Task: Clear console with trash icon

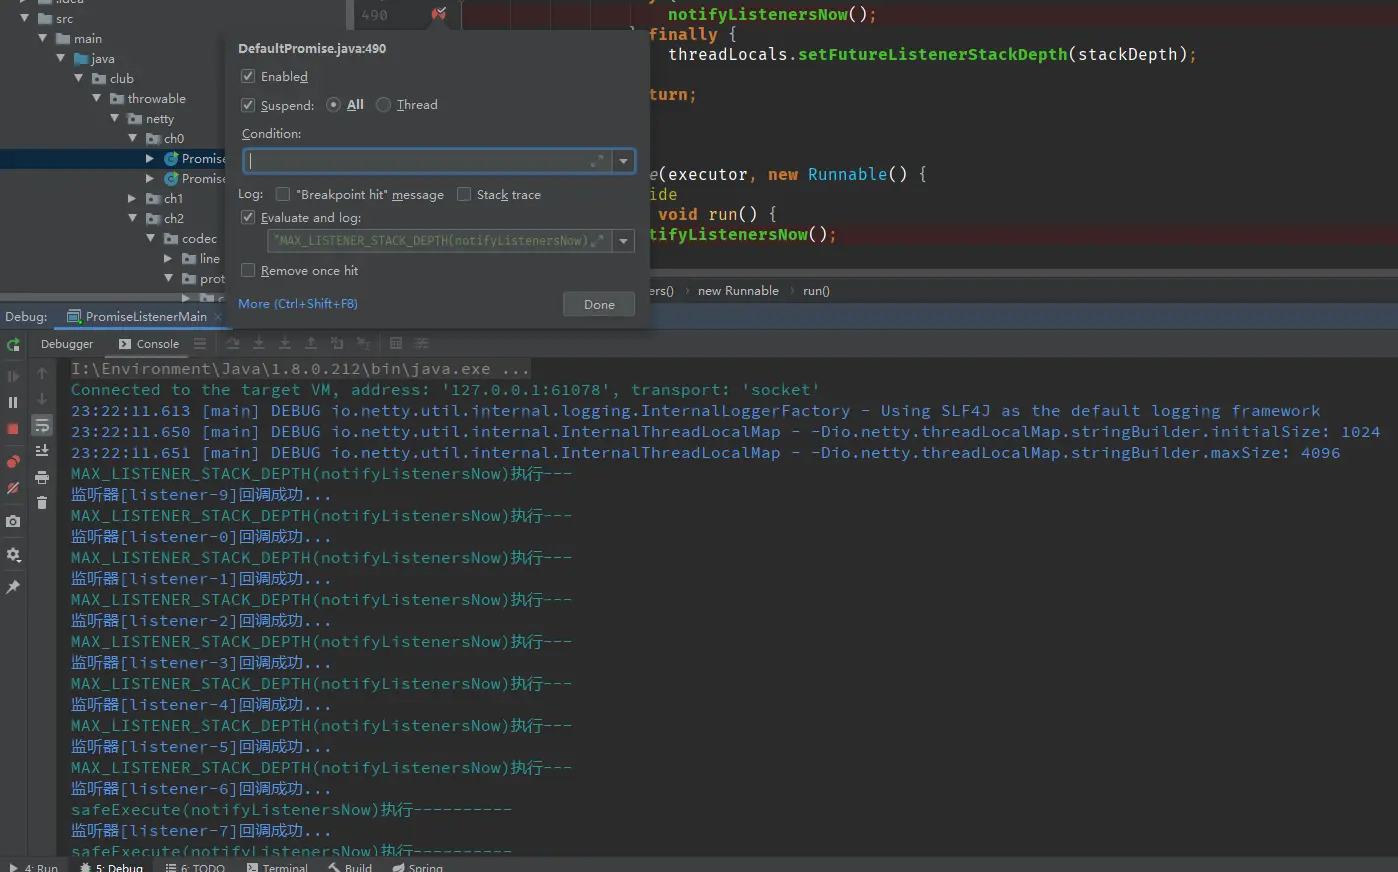Action: (x=42, y=503)
